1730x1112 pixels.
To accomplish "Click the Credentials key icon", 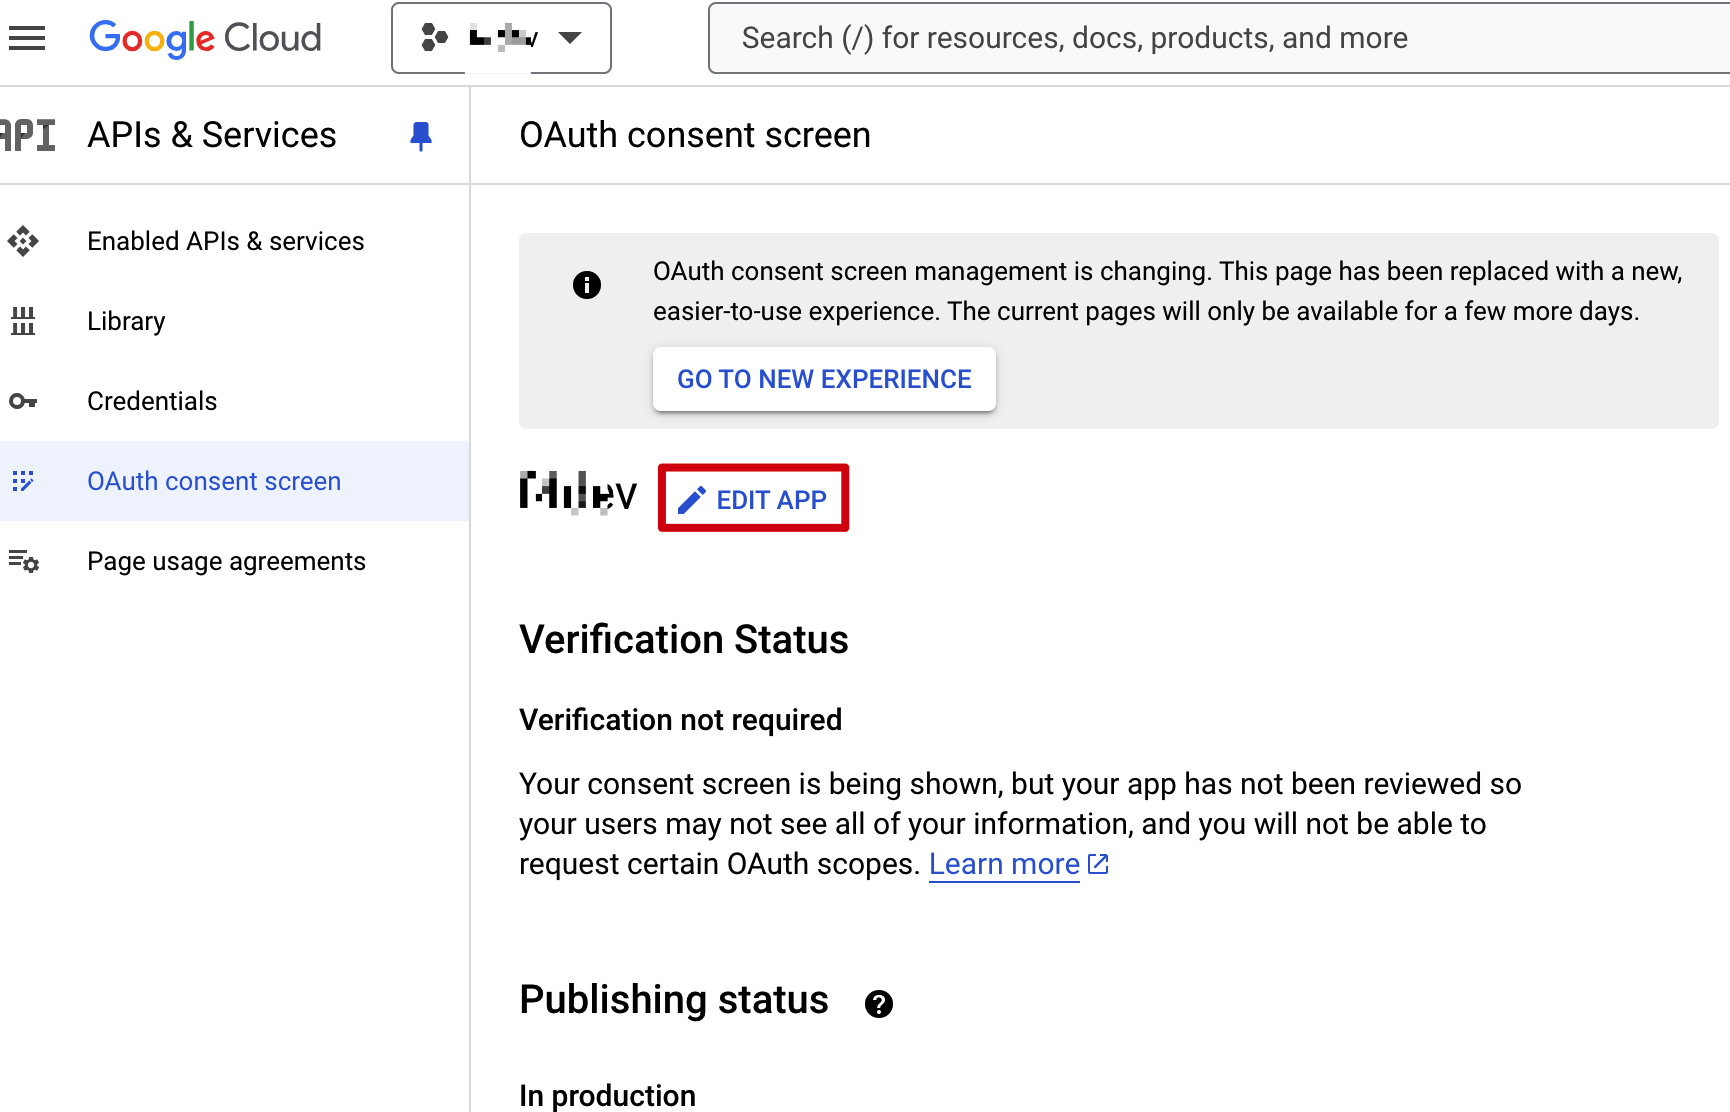I will pyautogui.click(x=23, y=401).
